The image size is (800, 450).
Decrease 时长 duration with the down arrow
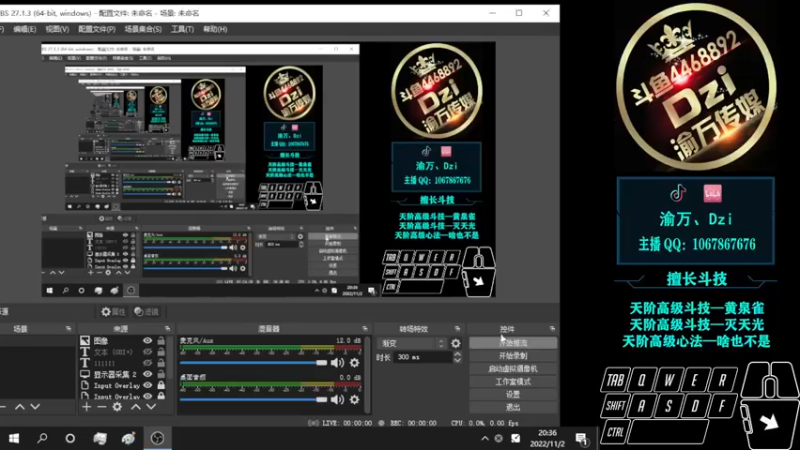457,360
